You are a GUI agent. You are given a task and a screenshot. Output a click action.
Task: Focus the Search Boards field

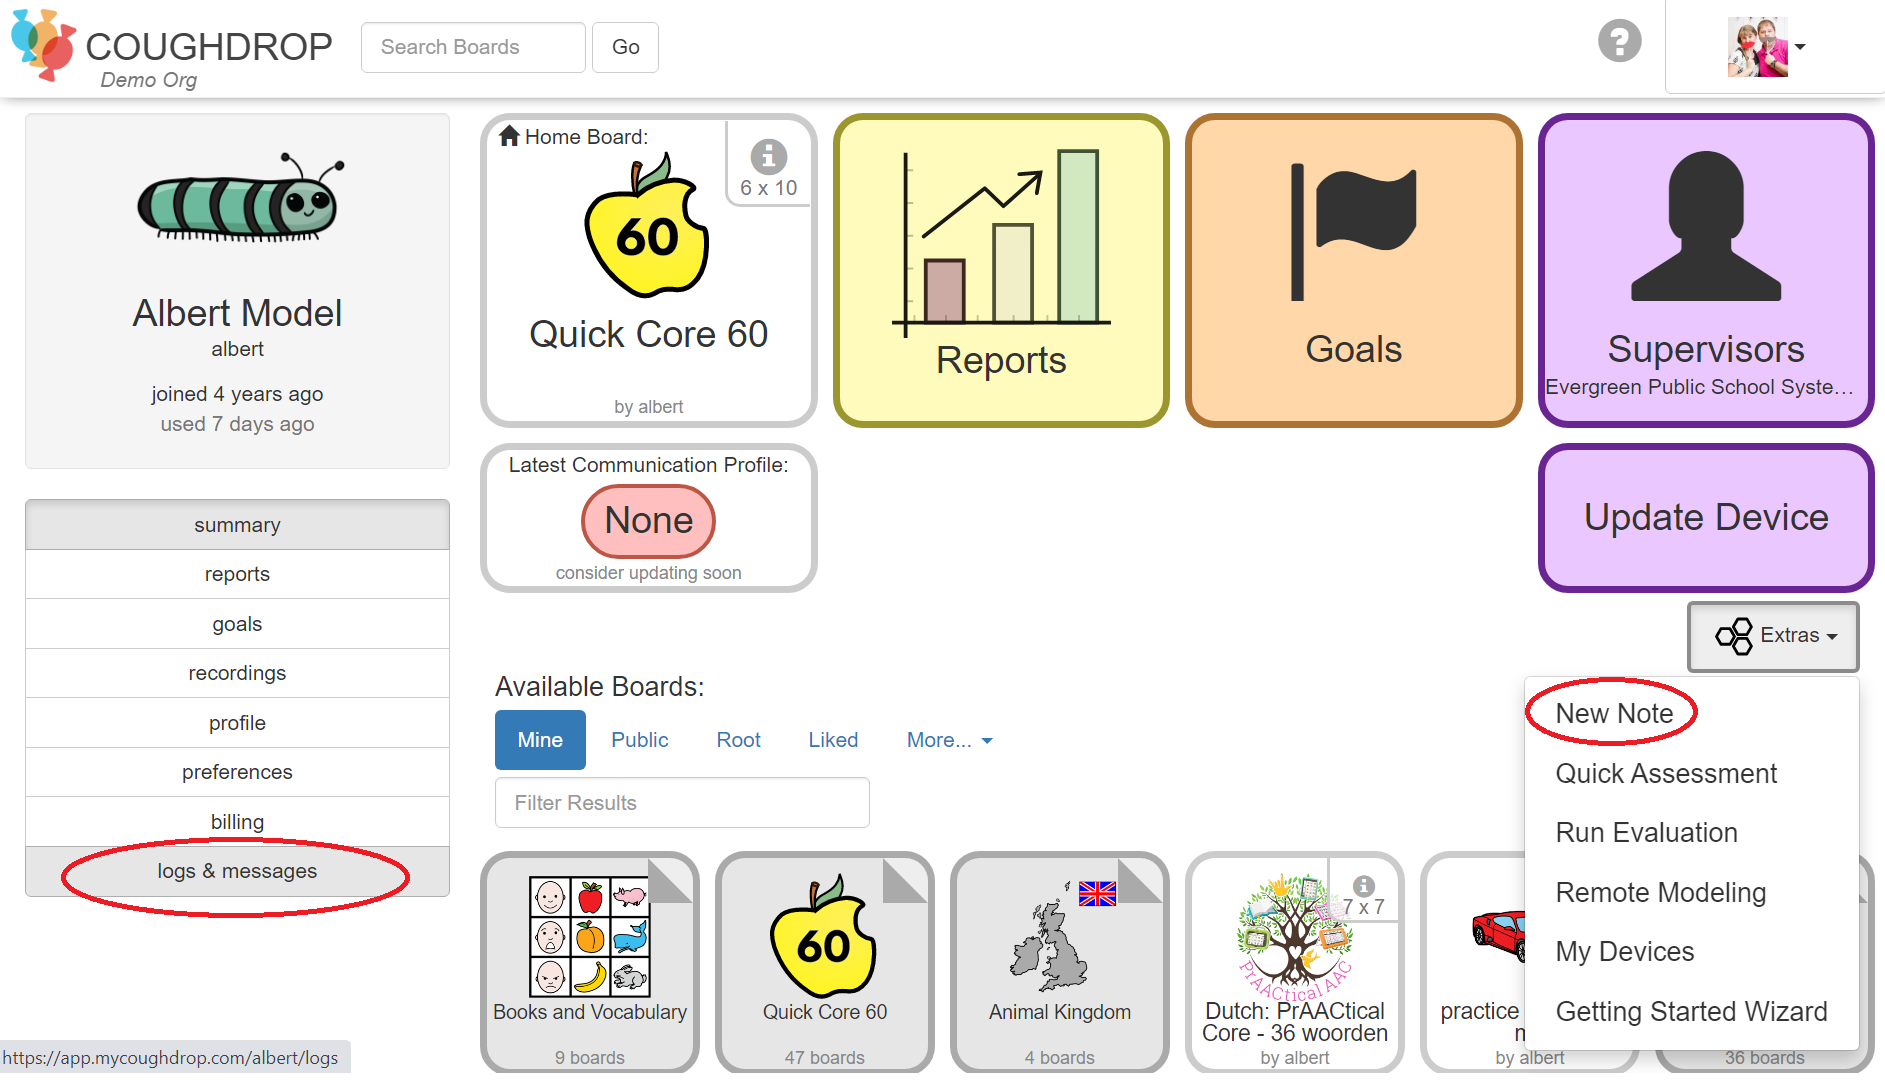[473, 47]
